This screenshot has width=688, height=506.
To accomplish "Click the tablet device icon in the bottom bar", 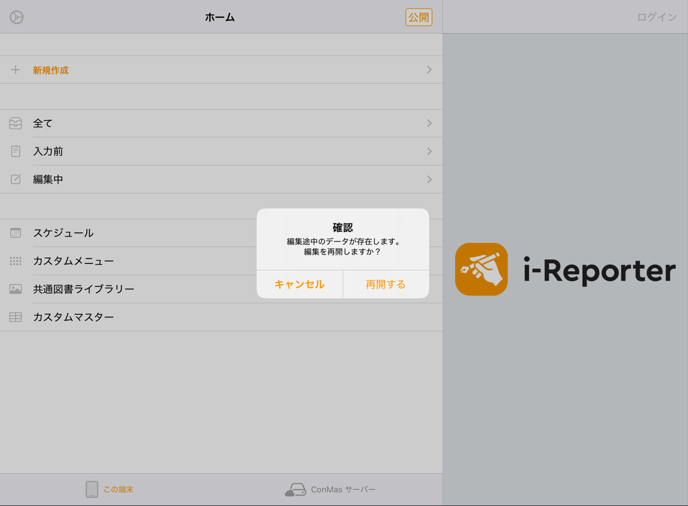I will tap(92, 489).
